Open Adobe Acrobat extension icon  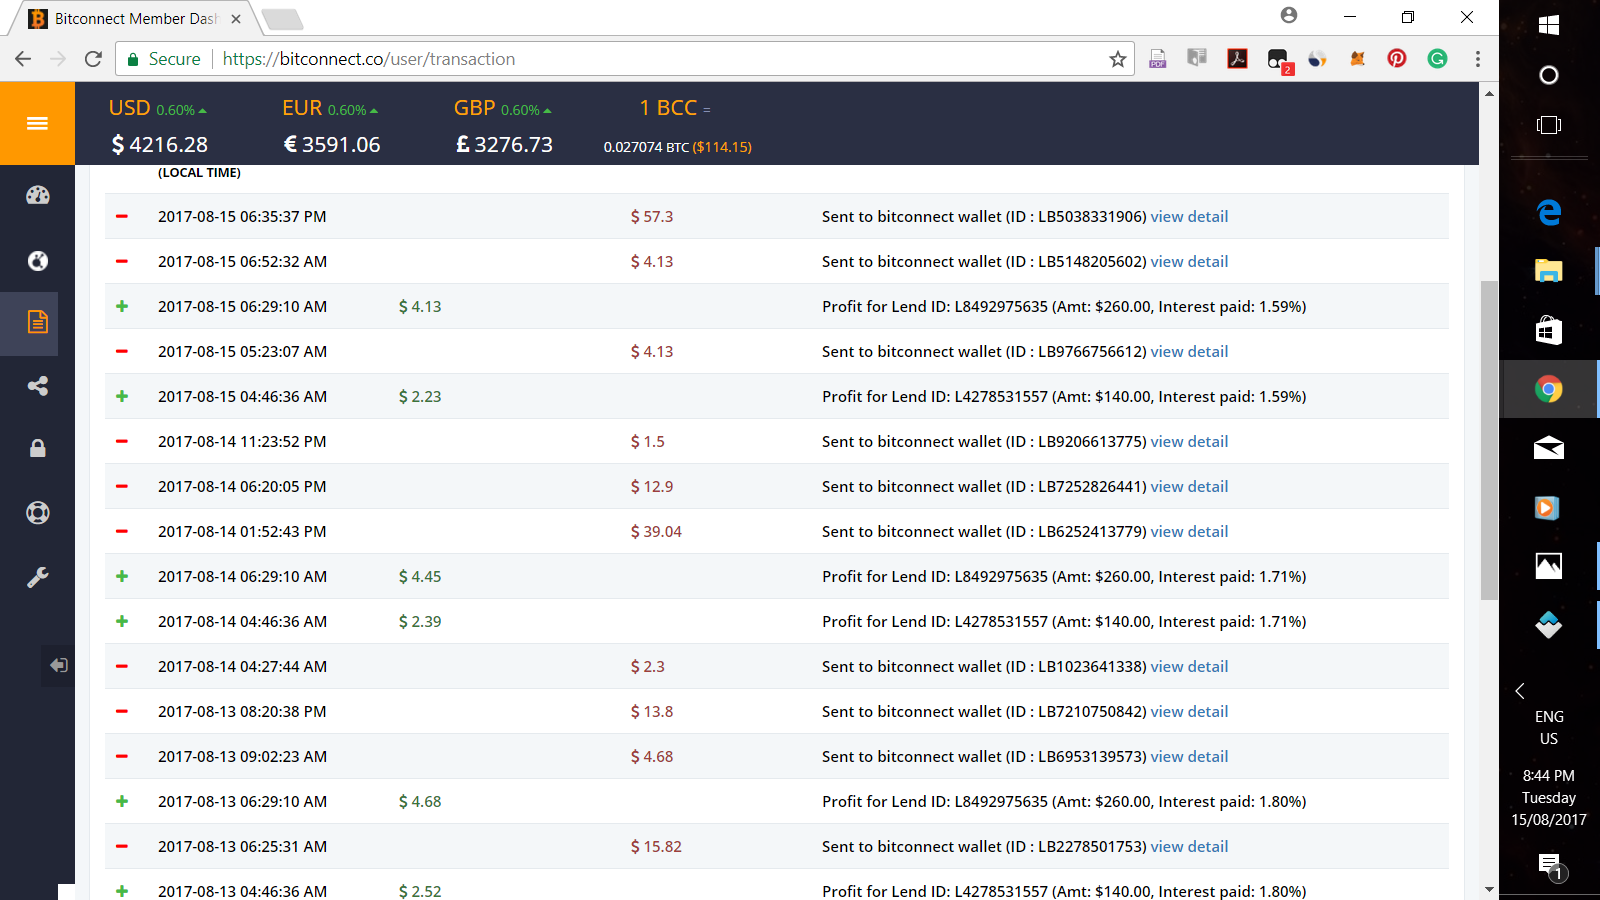click(1237, 59)
